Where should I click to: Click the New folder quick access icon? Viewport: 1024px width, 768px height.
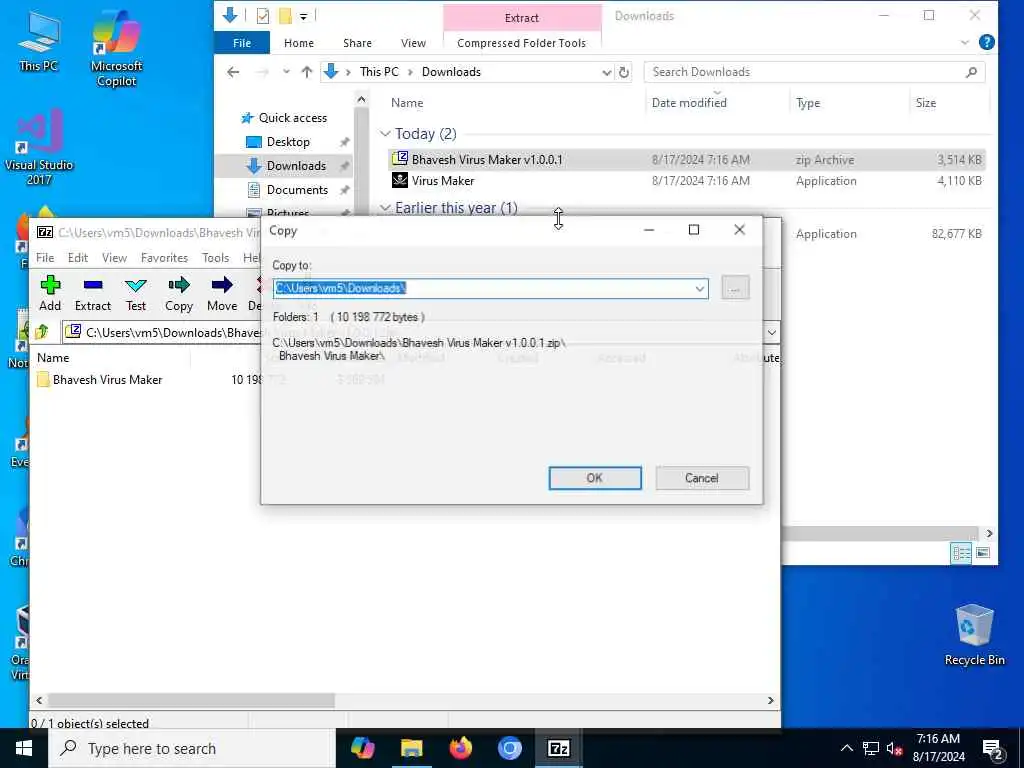click(x=285, y=16)
